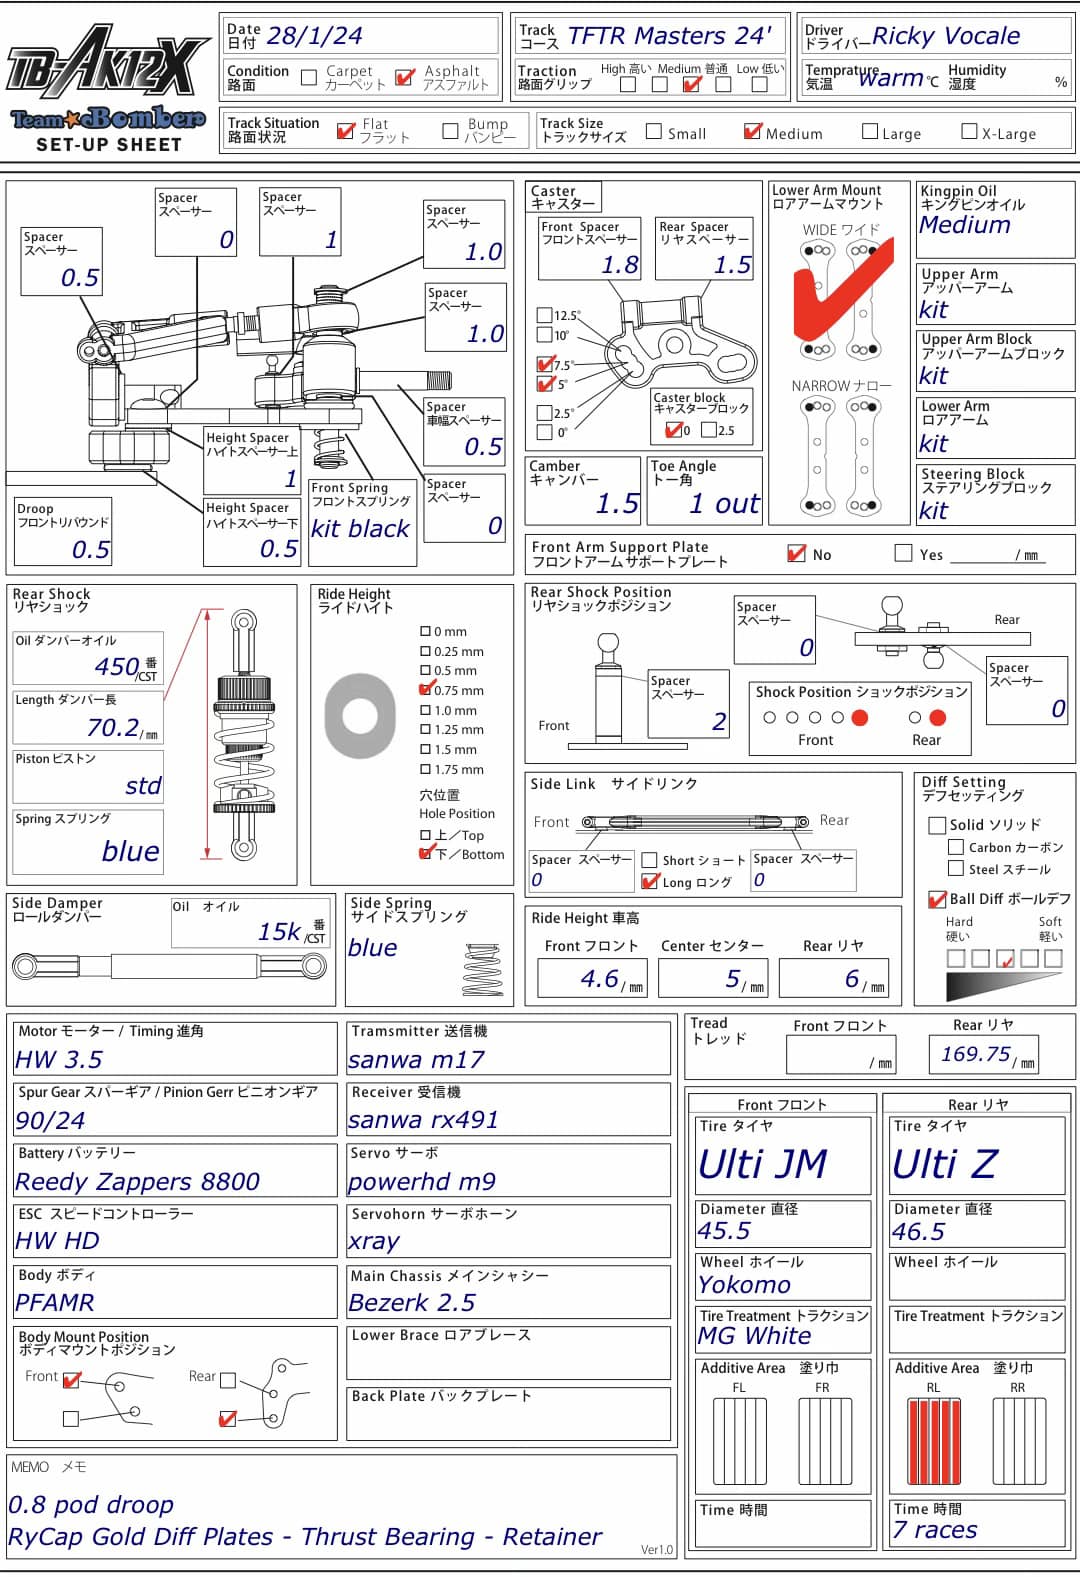Screen dimensions: 1080x1577
Task: Click the Motor field HW 3.5
Action: point(175,1048)
